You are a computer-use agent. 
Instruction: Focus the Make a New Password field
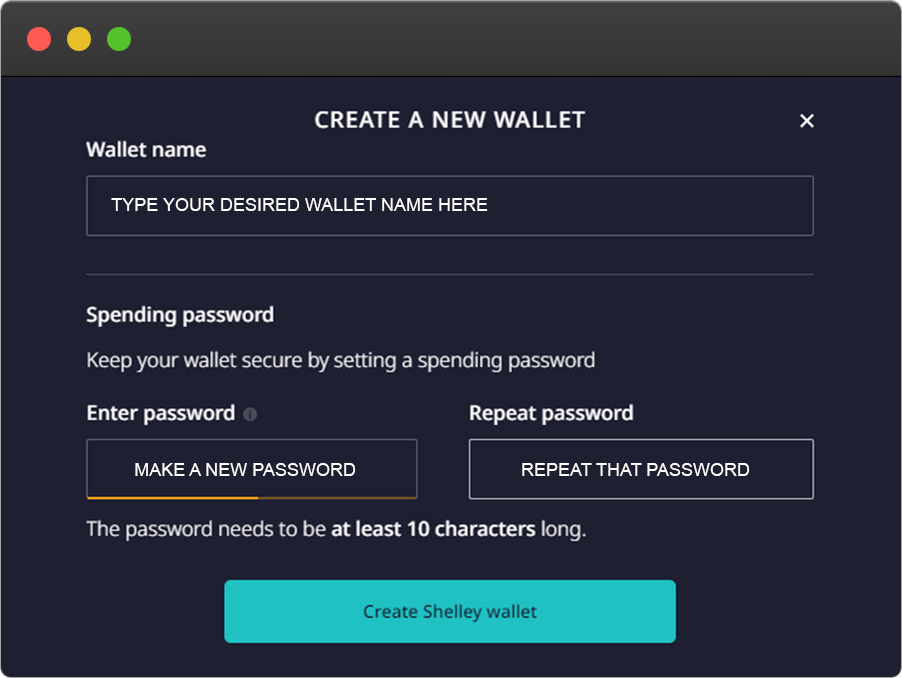pyautogui.click(x=252, y=469)
